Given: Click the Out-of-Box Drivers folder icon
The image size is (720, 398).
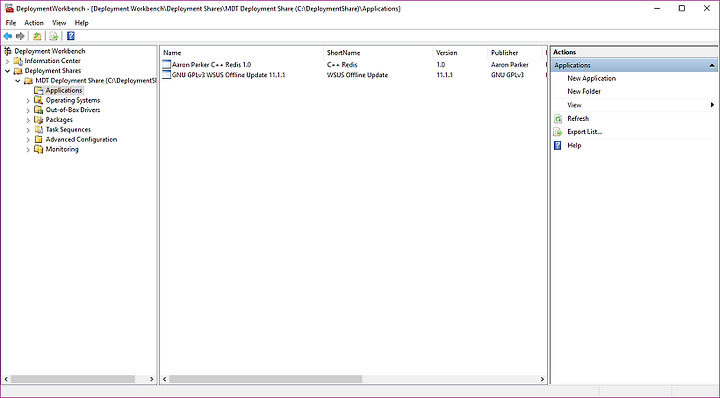Looking at the screenshot, I should [39, 110].
